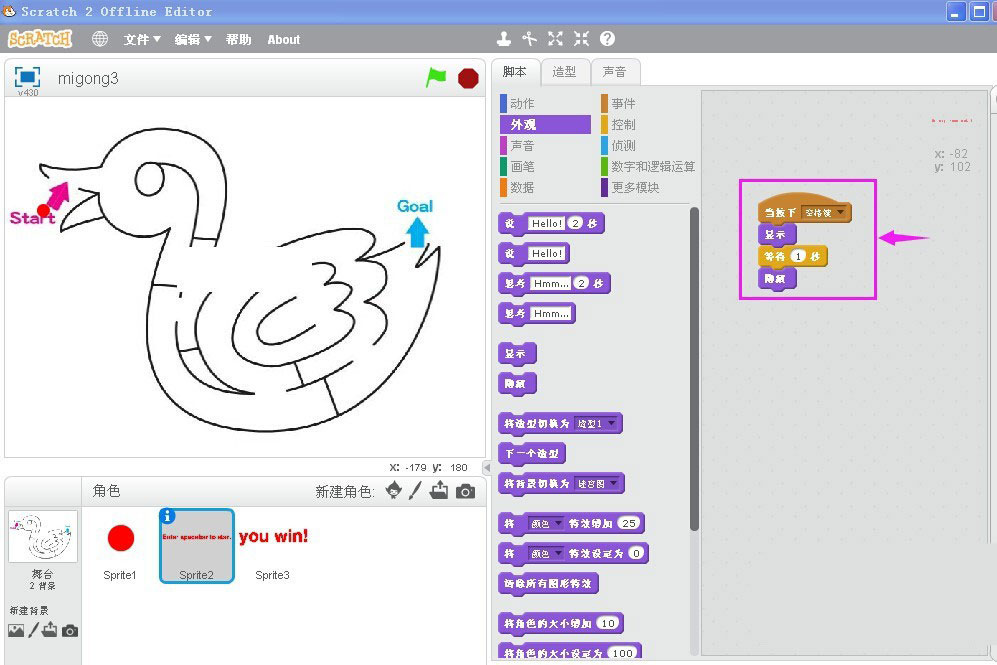Open the 文件 menu

(142, 39)
